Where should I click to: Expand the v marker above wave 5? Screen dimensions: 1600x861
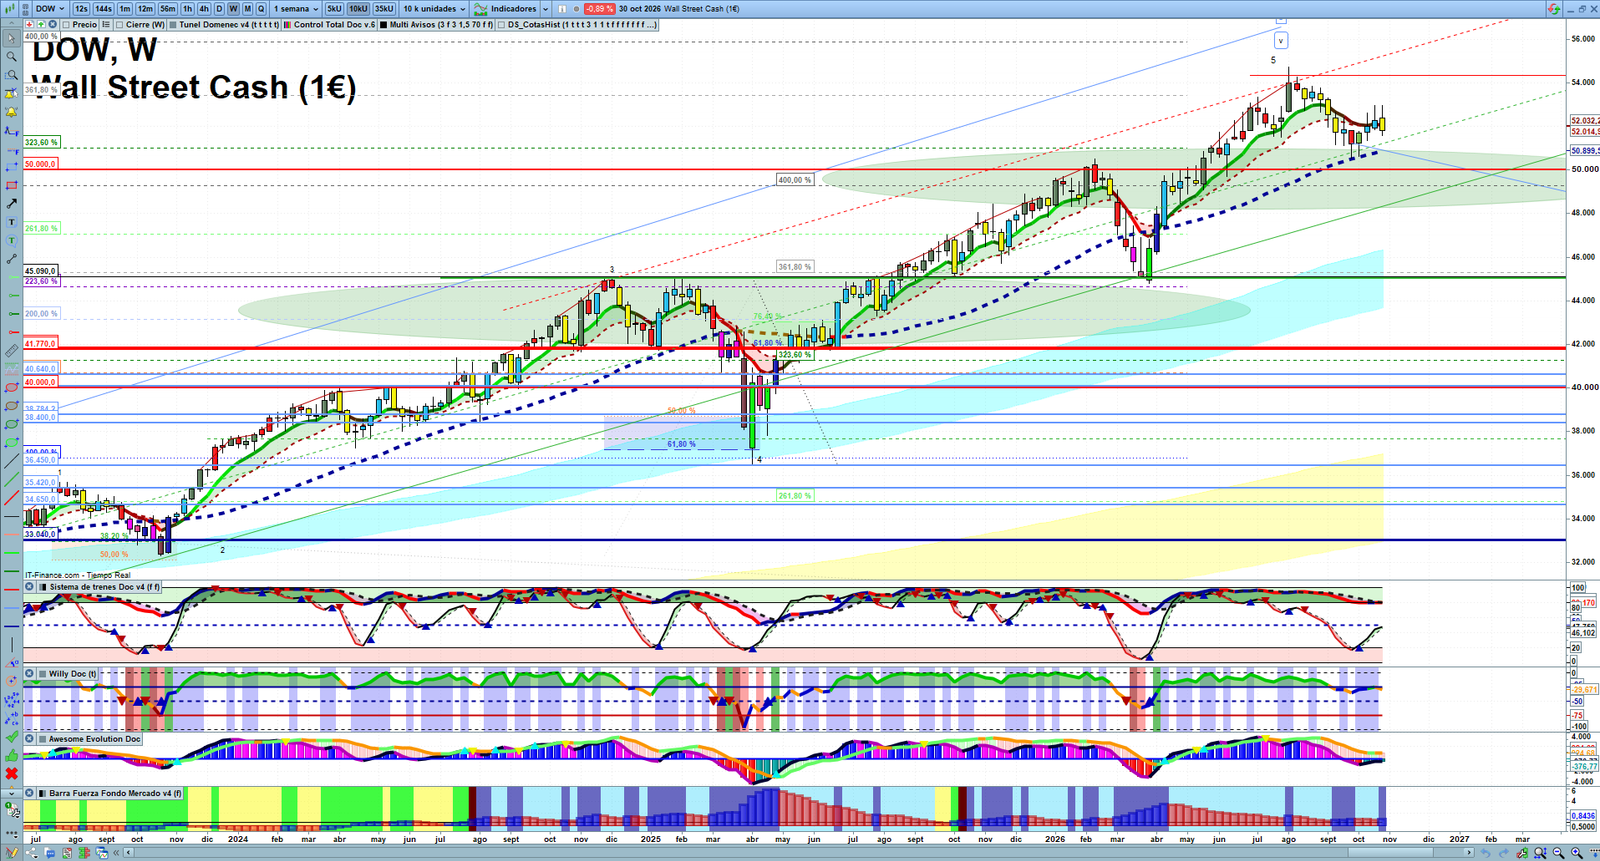pos(1281,41)
